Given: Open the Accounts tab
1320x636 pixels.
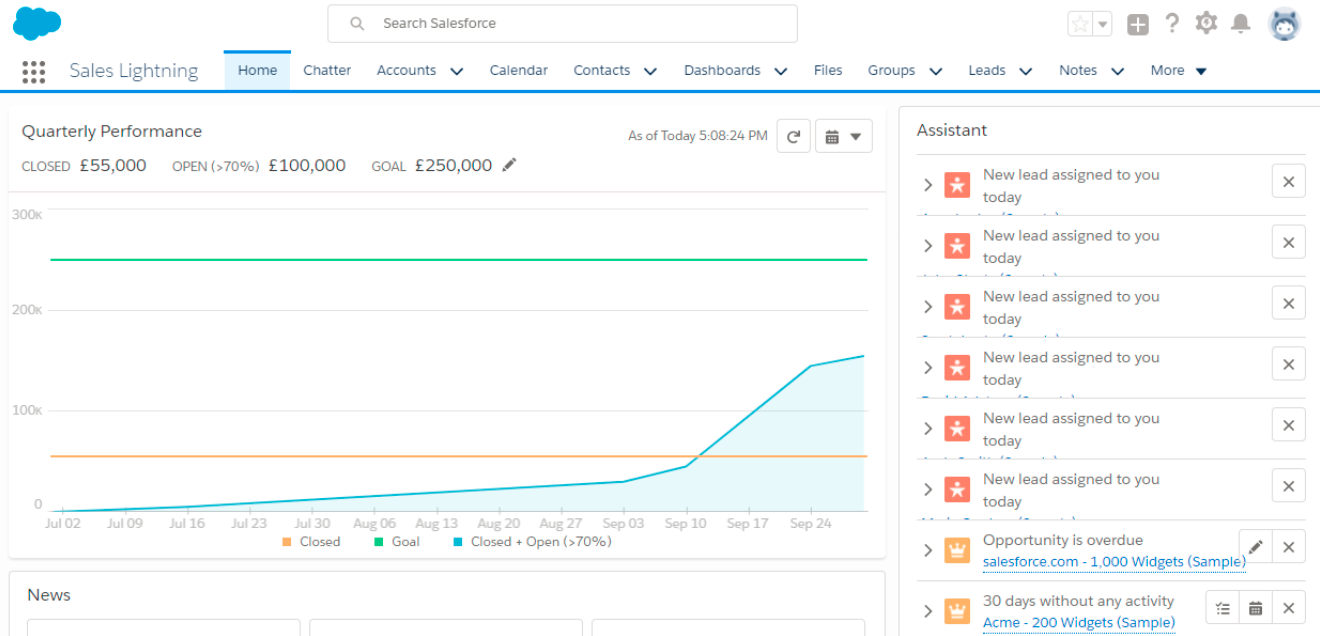Looking at the screenshot, I should pos(406,71).
